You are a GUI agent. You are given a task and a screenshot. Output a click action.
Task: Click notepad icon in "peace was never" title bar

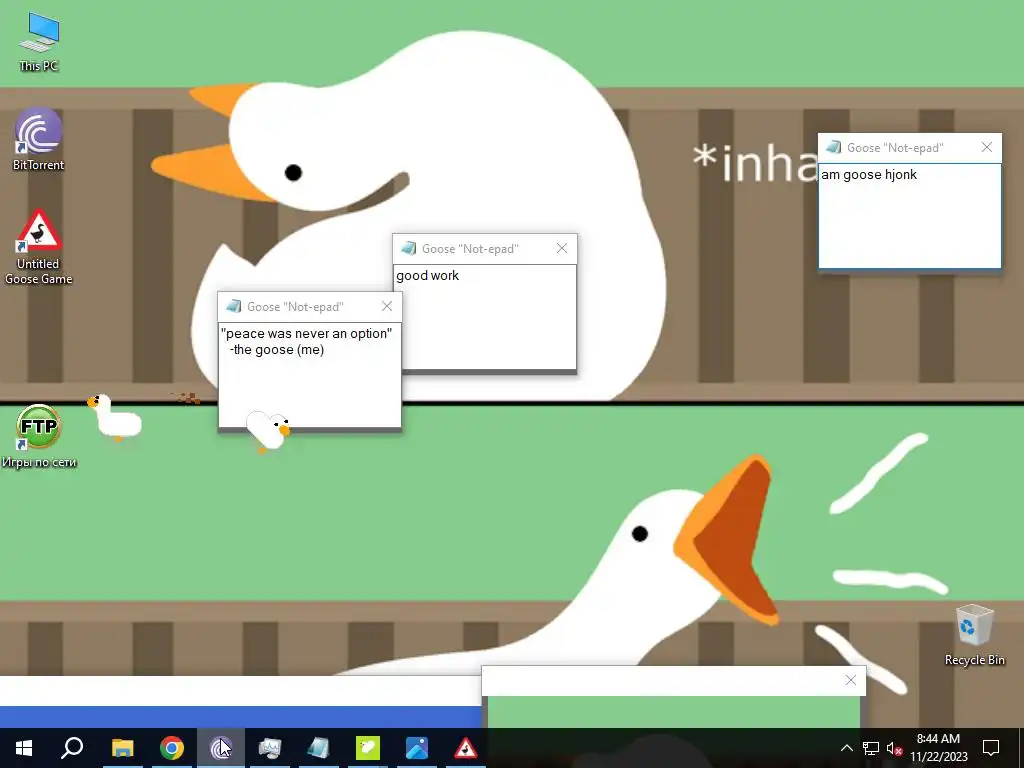[x=233, y=306]
